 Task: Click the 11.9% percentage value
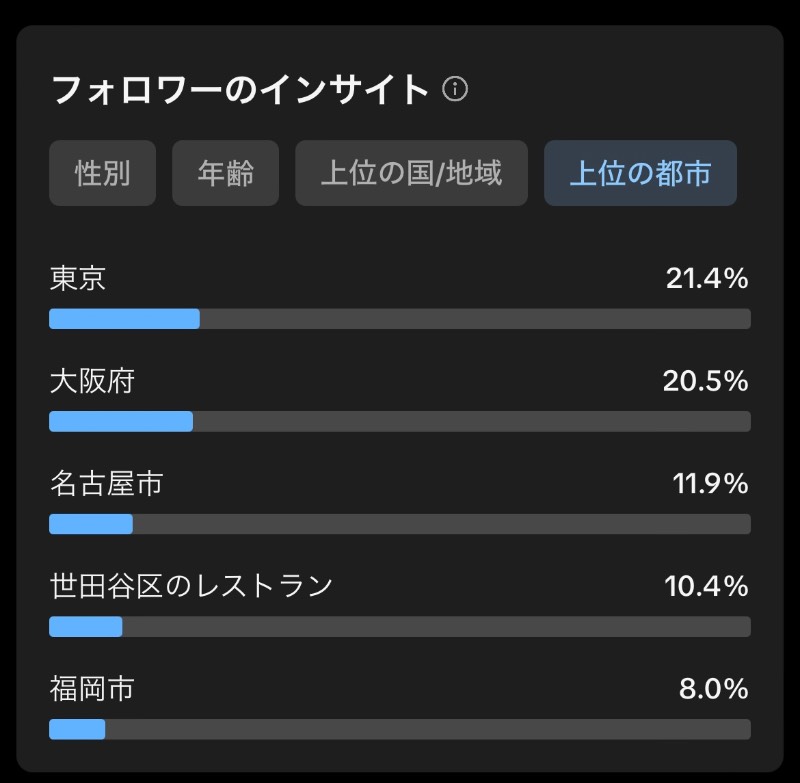click(x=710, y=484)
